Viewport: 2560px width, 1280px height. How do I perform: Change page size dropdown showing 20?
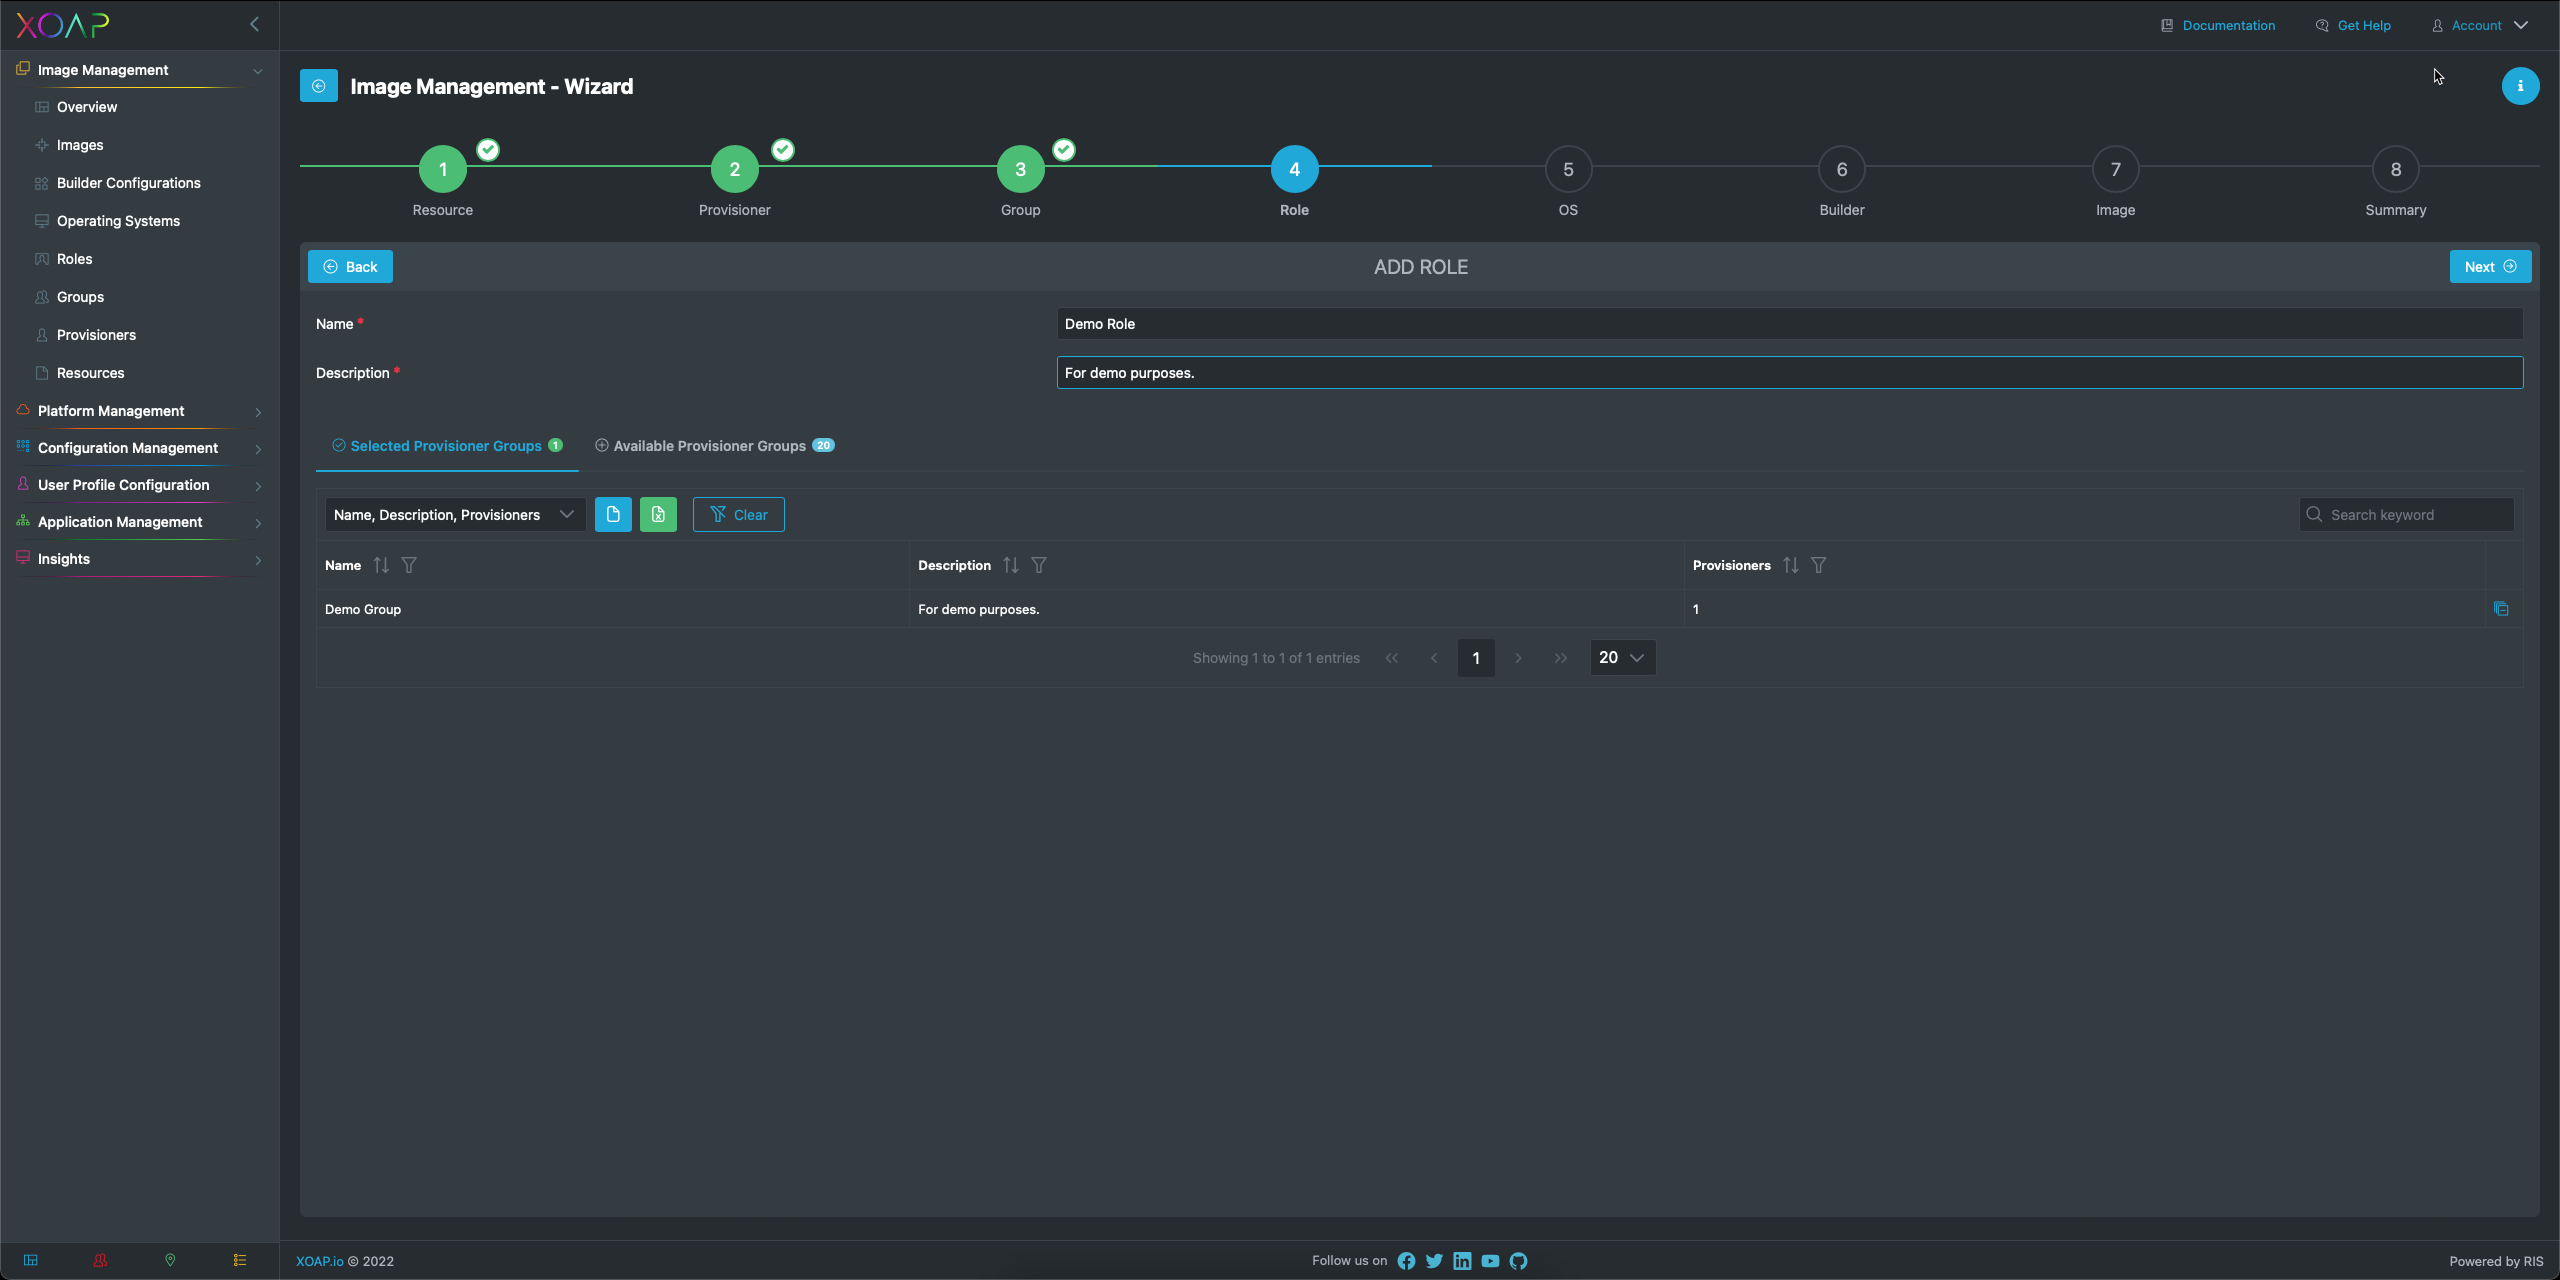pyautogui.click(x=1622, y=657)
